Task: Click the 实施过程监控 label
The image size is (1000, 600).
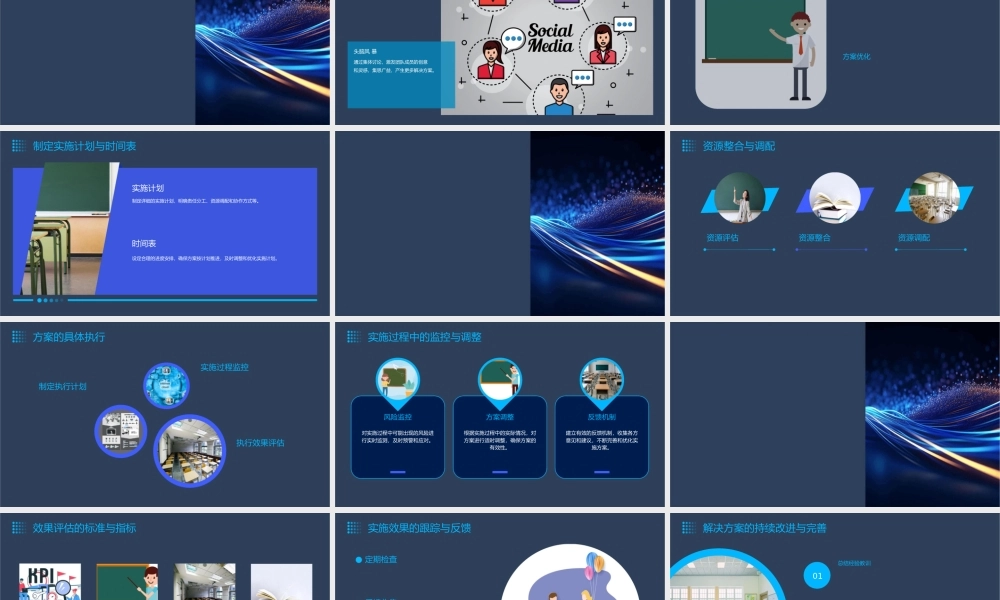Action: [224, 367]
